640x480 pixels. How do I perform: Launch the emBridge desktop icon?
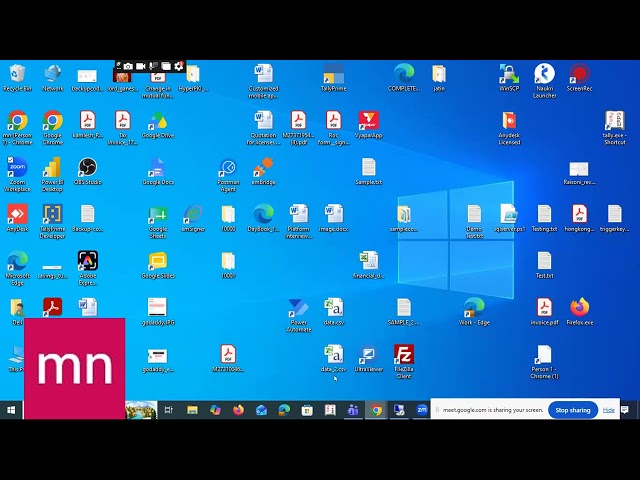click(263, 171)
